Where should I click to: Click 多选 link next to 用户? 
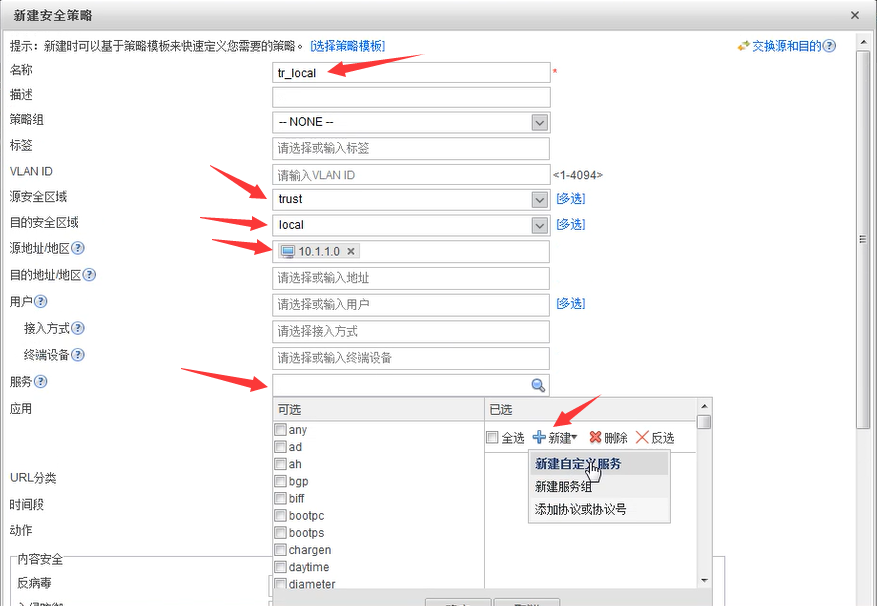570,304
